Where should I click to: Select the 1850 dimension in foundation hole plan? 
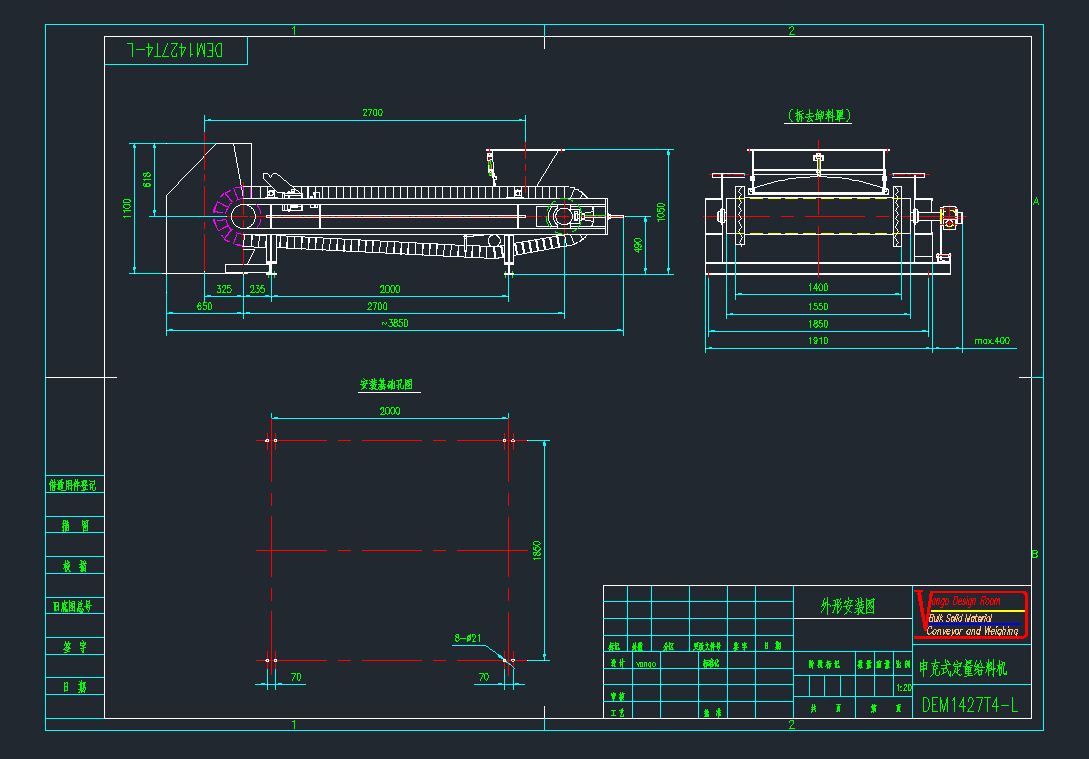537,550
